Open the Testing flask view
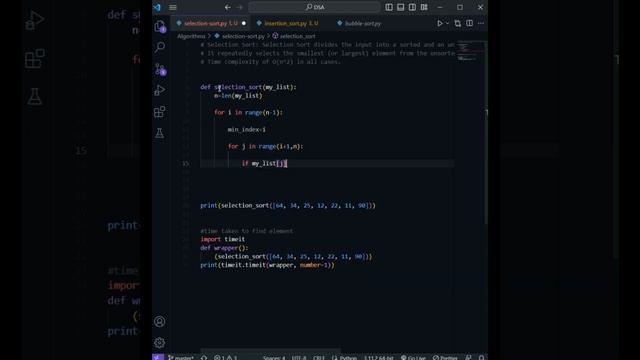 [160, 133]
